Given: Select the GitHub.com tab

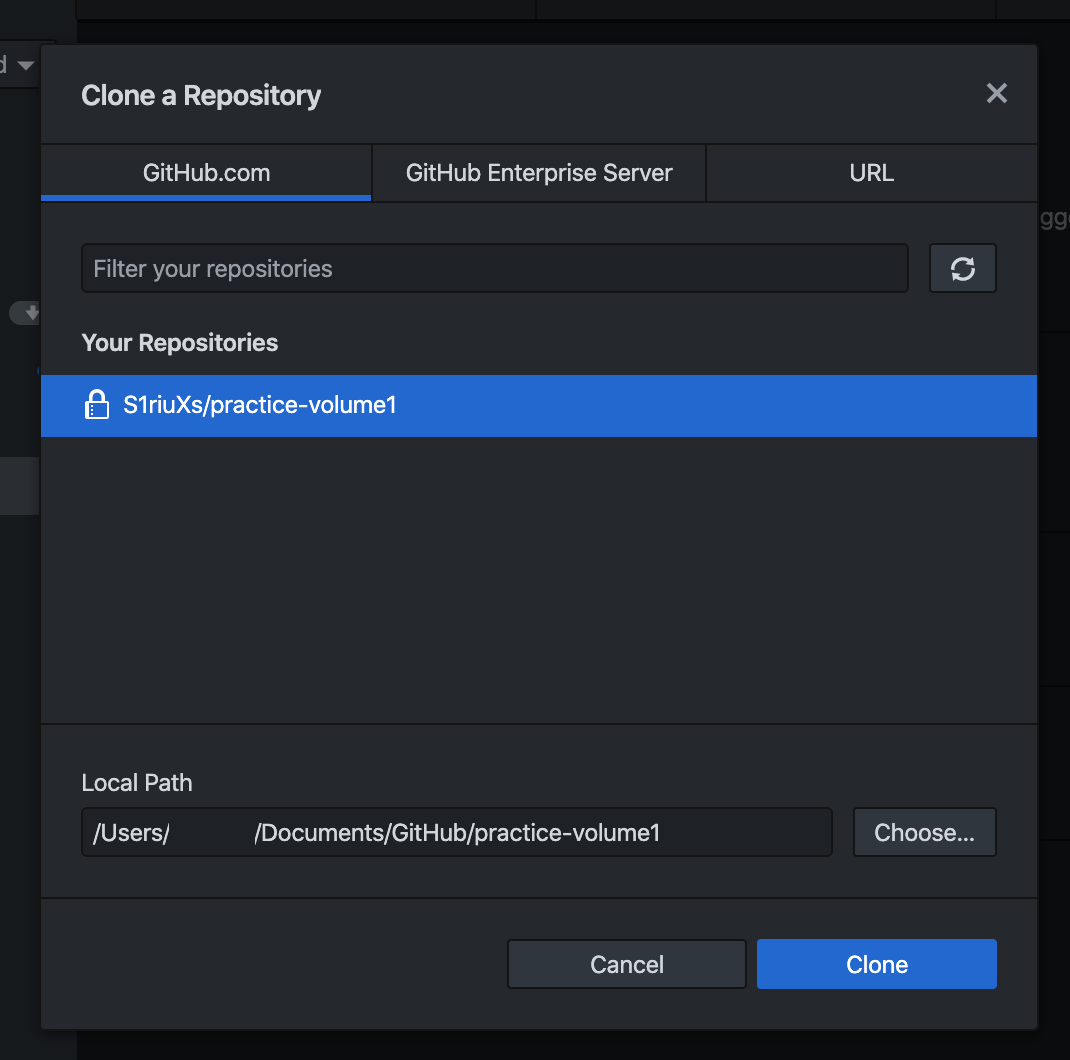Looking at the screenshot, I should [206, 172].
